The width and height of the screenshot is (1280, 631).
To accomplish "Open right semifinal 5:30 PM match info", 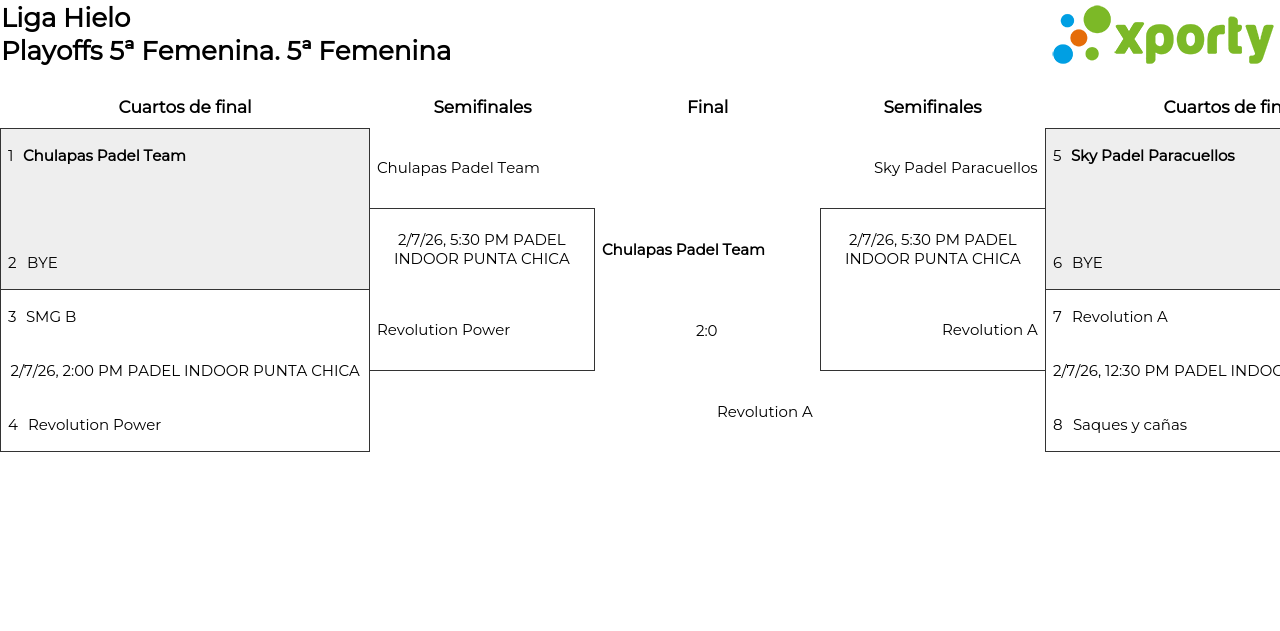I will 933,250.
